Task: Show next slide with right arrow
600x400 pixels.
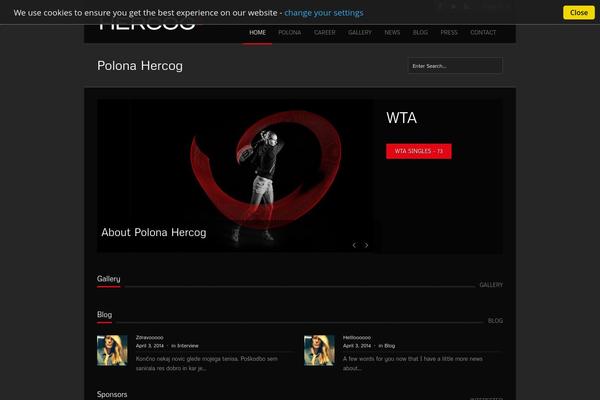Action: coord(366,245)
